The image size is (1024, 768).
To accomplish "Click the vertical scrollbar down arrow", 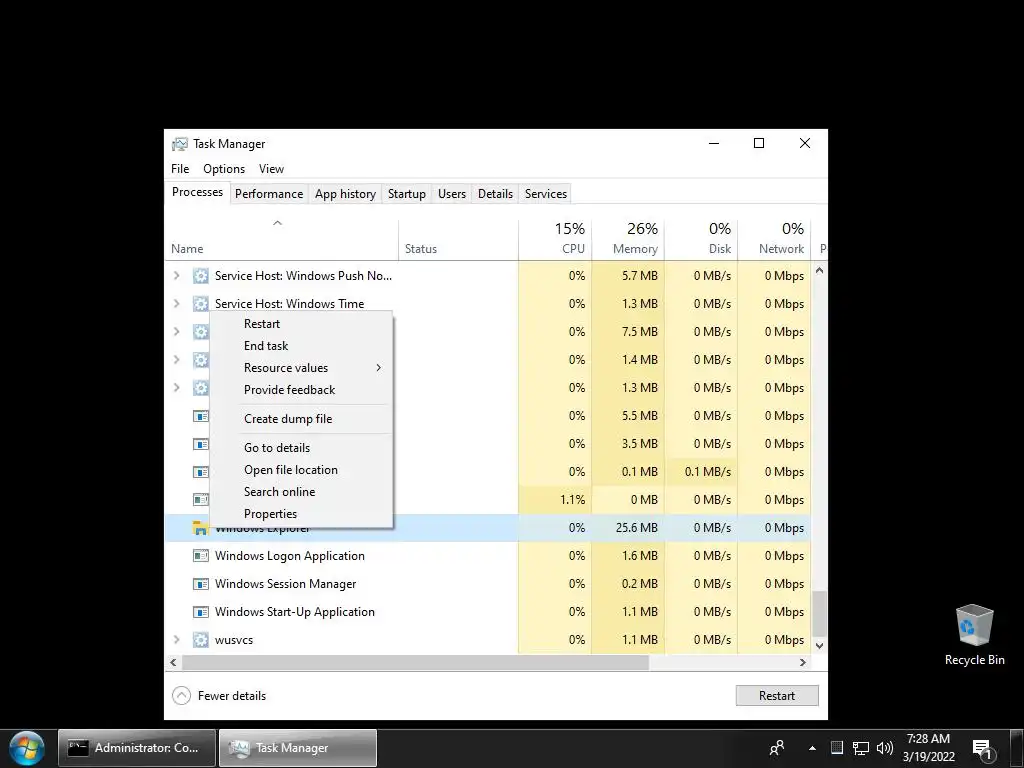I will tap(820, 646).
